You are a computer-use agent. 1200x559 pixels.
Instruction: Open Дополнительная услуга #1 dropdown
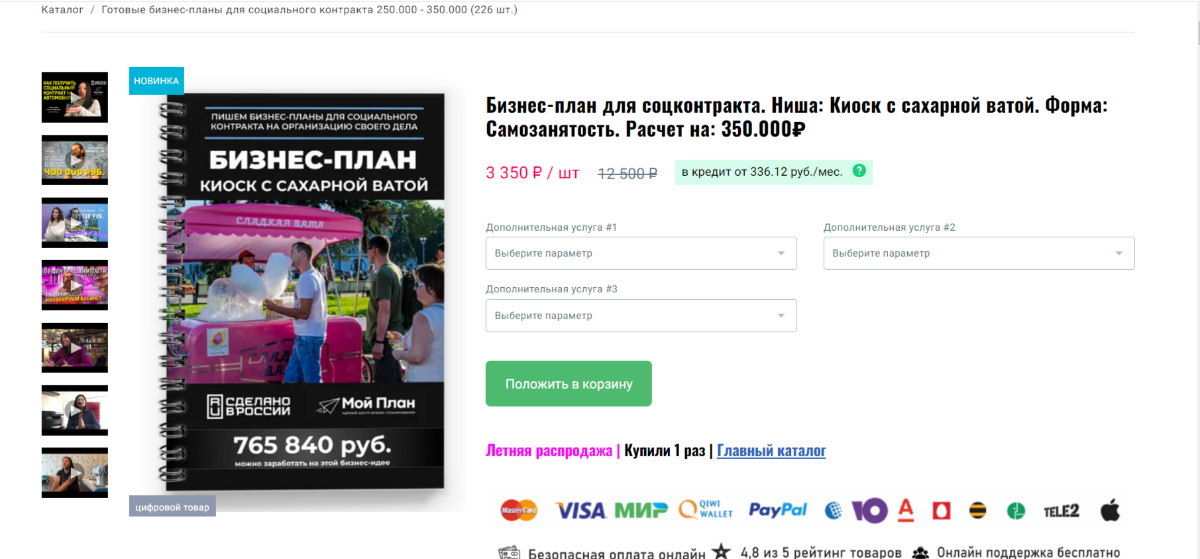(641, 253)
